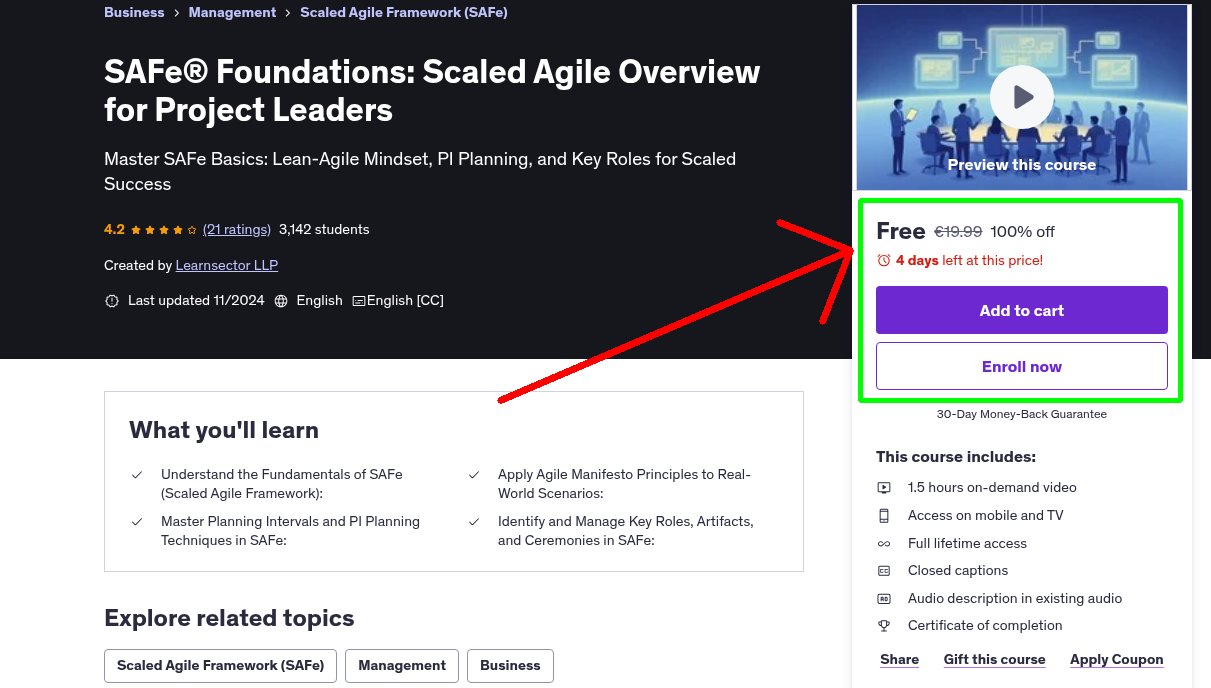Click Audio description in existing audio text
This screenshot has width=1211, height=688.
coord(1015,598)
